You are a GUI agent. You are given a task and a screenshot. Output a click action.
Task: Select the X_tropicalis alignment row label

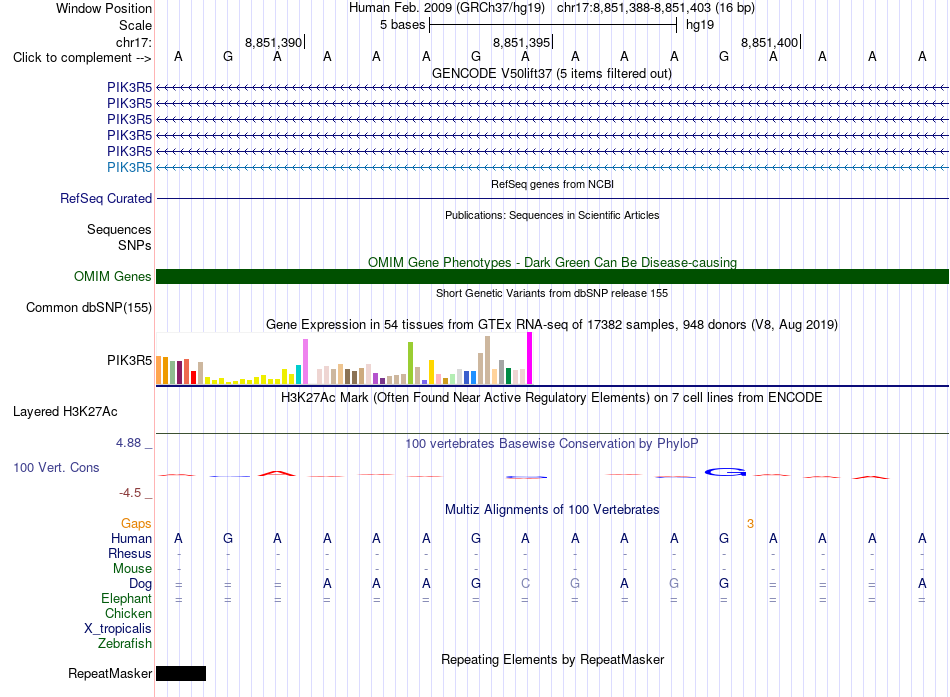(118, 629)
